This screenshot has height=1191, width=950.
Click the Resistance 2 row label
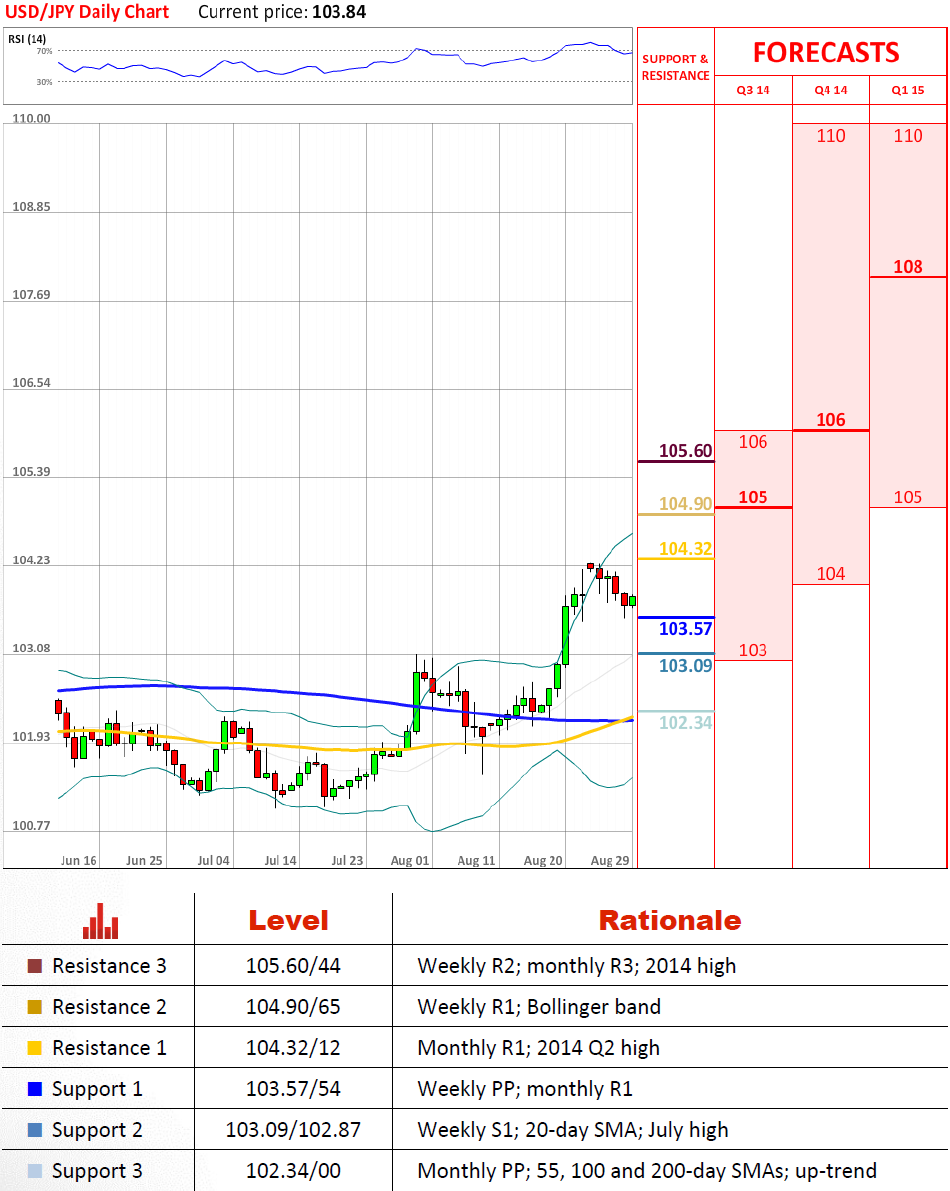(109, 1007)
